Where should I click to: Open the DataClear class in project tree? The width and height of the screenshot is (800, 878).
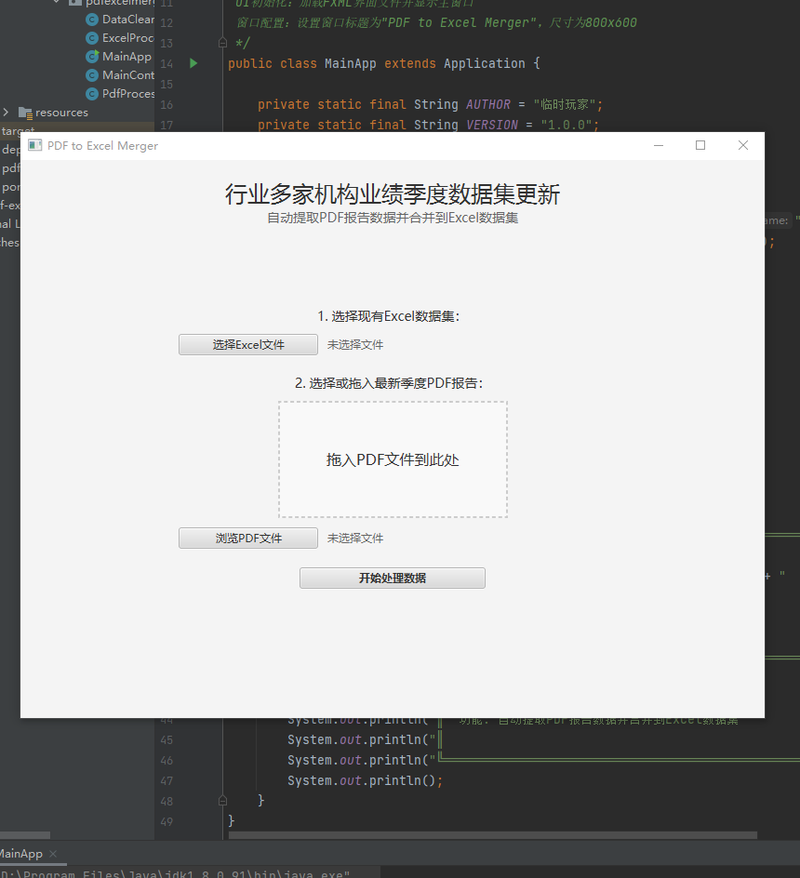pyautogui.click(x=128, y=20)
